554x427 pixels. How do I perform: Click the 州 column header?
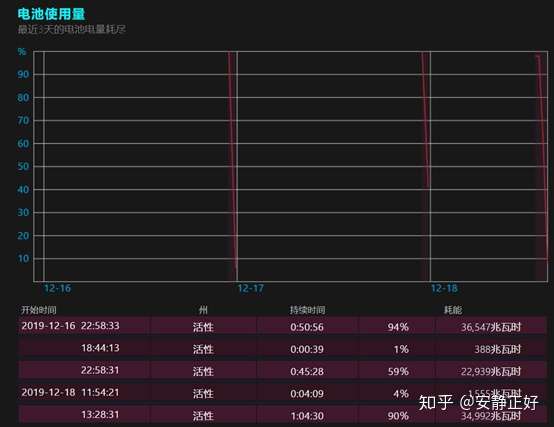[x=203, y=310]
